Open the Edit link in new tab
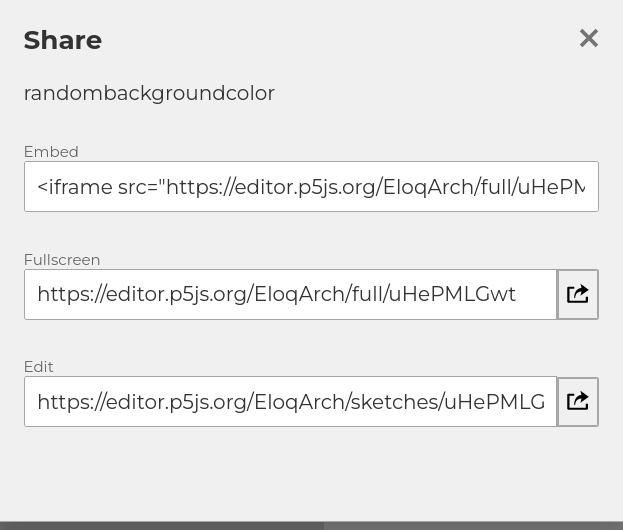 [578, 402]
